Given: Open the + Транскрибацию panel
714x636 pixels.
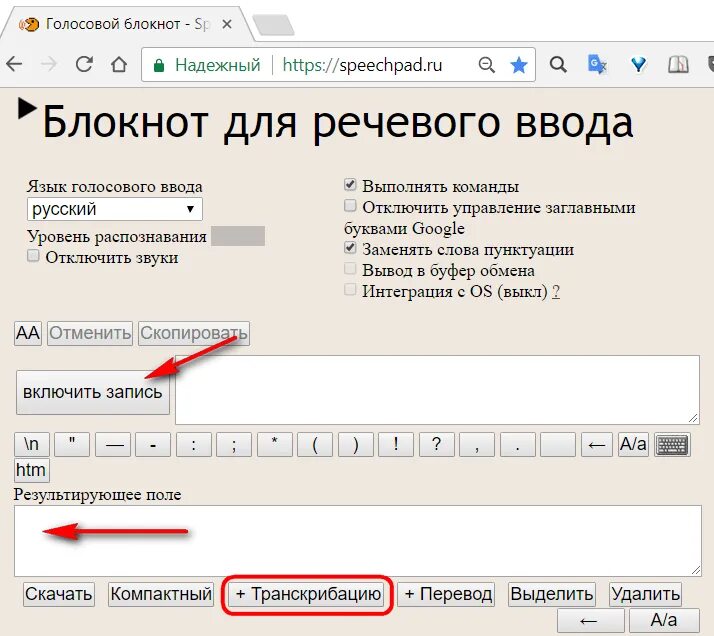Looking at the screenshot, I should pyautogui.click(x=308, y=594).
